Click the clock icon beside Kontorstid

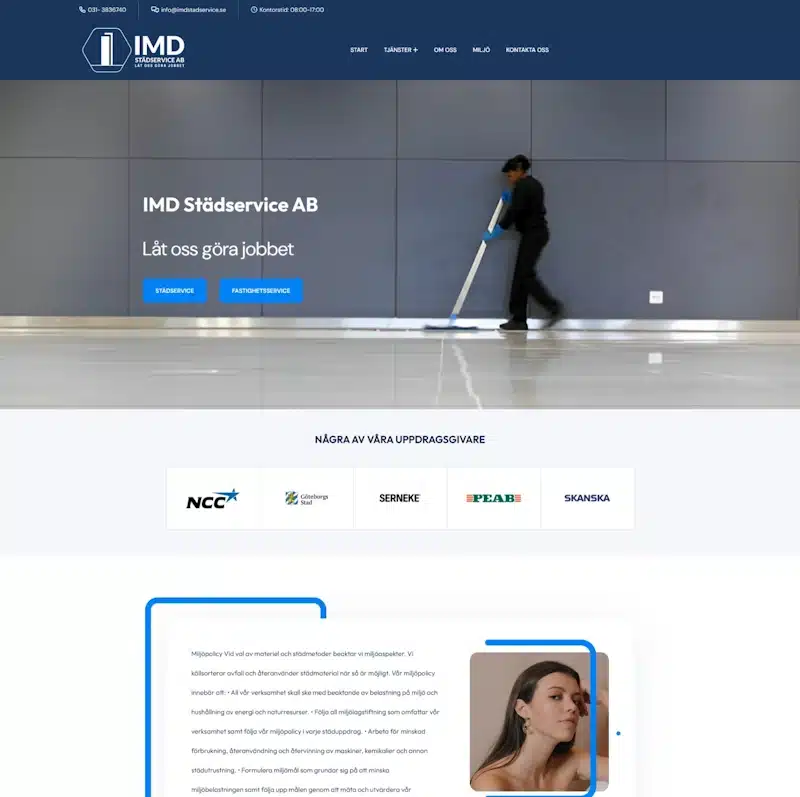click(x=254, y=10)
